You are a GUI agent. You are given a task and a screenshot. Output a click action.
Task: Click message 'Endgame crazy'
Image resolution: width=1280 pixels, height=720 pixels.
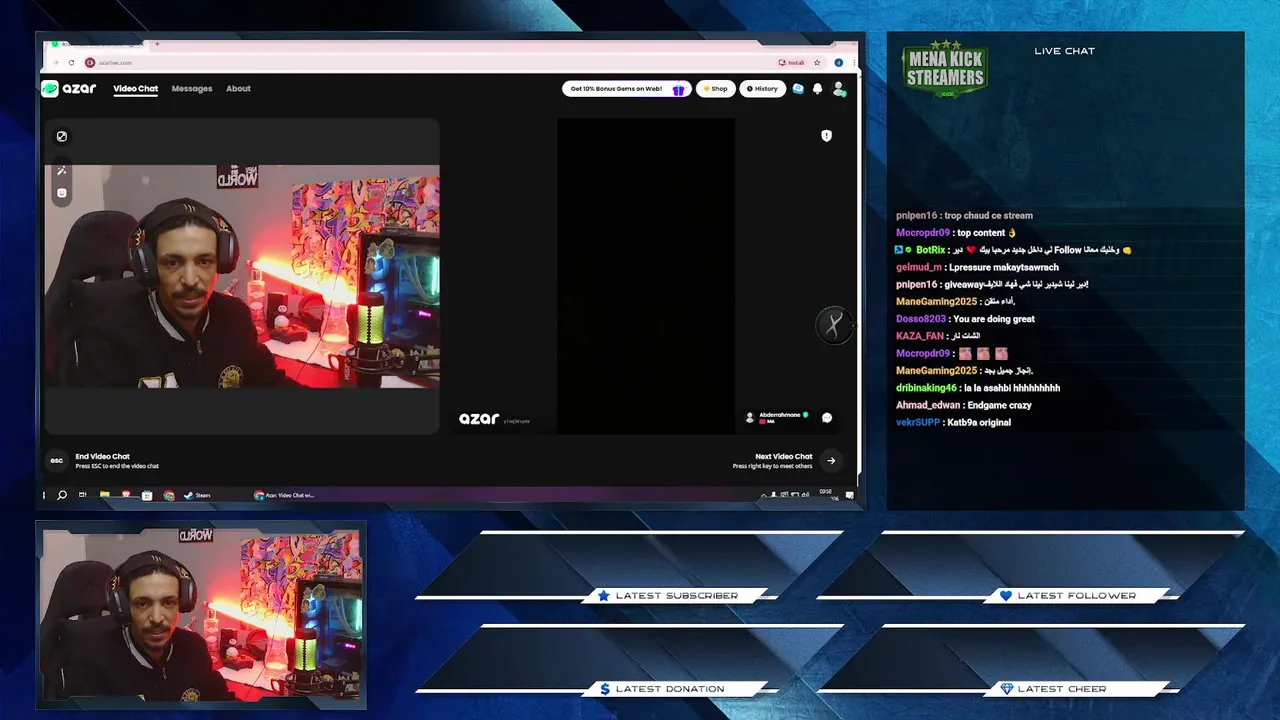(x=1000, y=405)
